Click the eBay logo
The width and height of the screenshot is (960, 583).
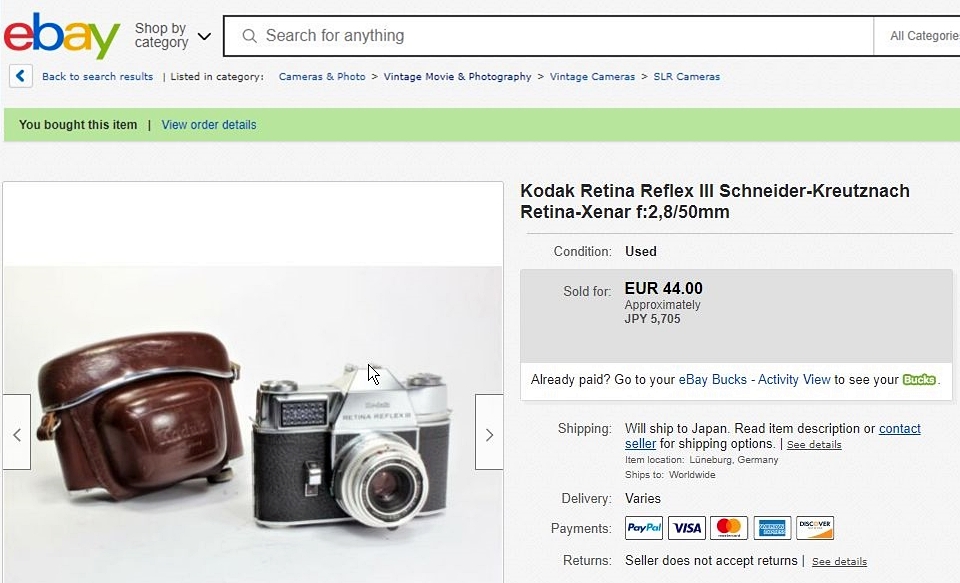click(62, 36)
